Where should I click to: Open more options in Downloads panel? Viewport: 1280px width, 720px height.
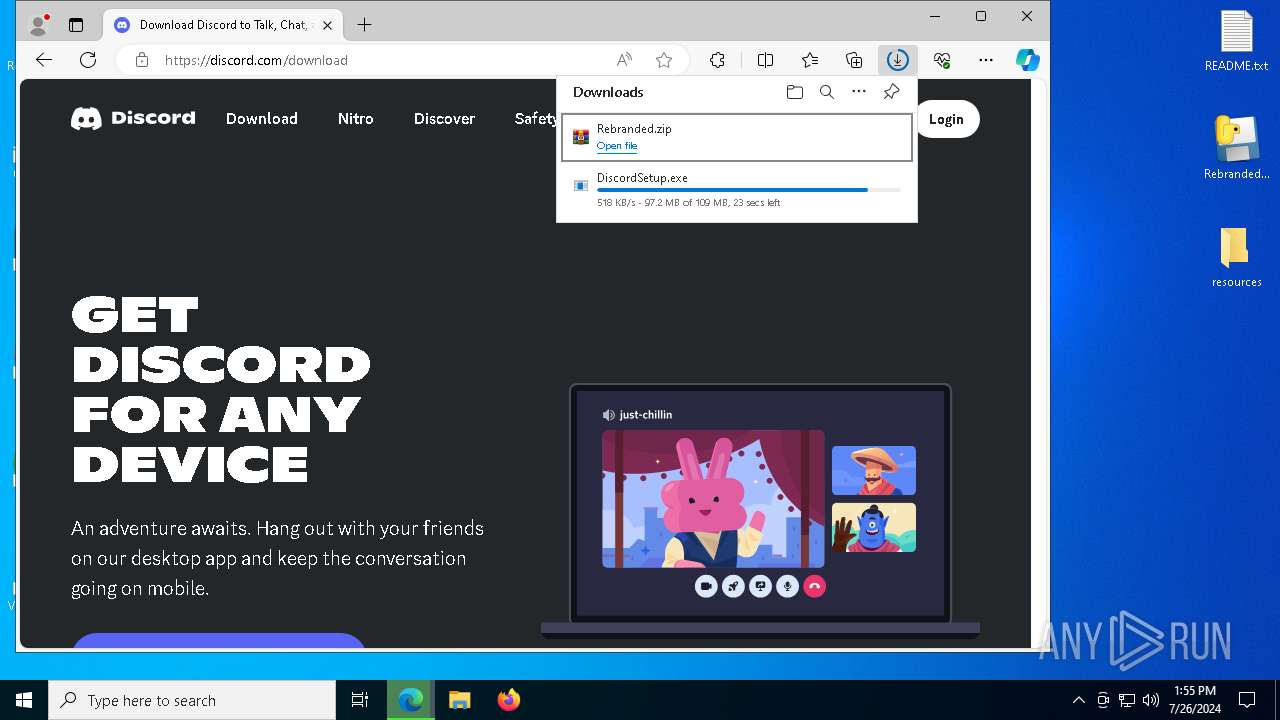[859, 92]
